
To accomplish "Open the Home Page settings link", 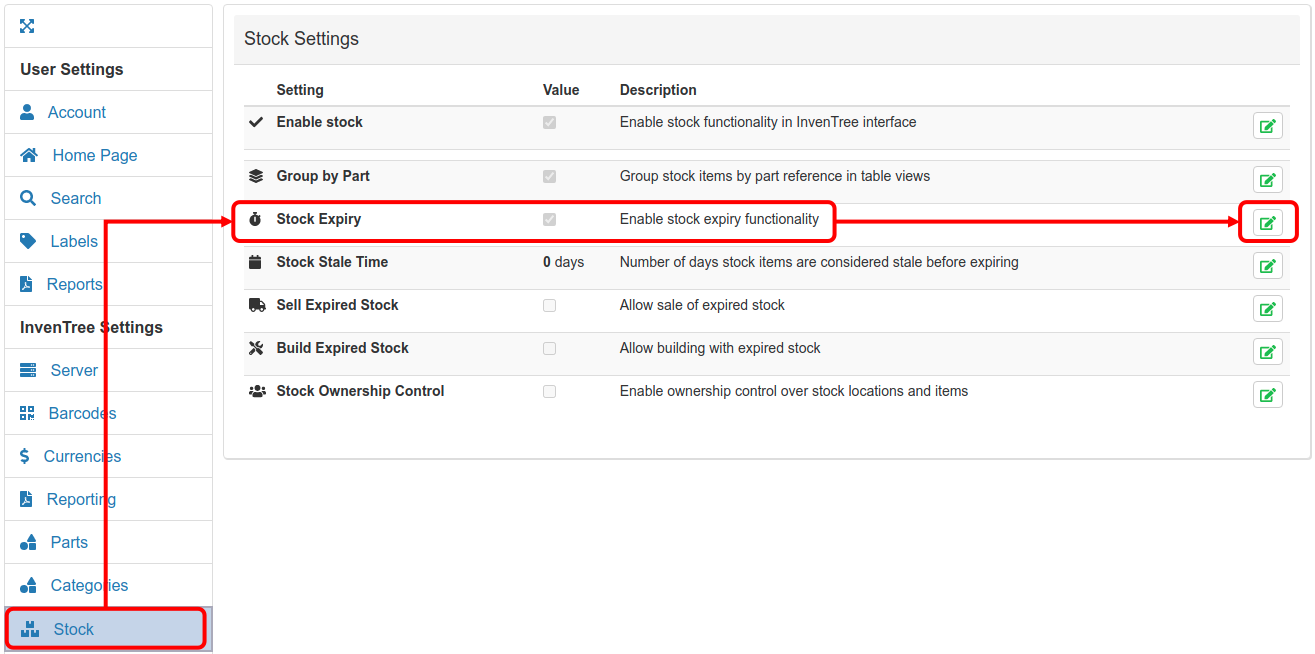I will 94,155.
